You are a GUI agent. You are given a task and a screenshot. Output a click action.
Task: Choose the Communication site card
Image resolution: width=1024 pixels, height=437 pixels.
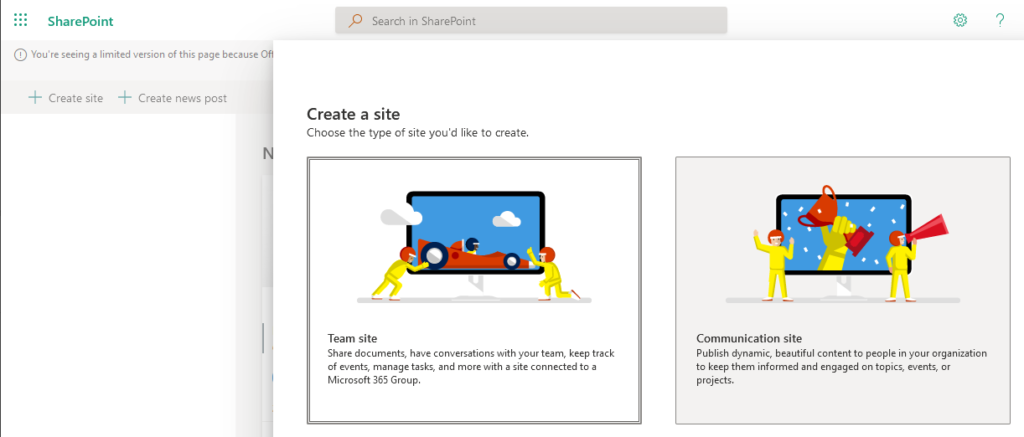(x=842, y=290)
